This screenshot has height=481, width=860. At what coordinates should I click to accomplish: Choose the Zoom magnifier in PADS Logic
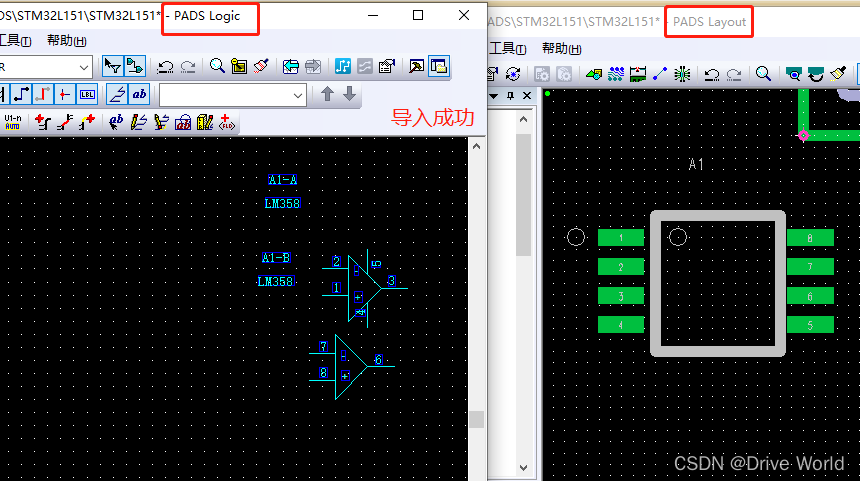[x=217, y=66]
